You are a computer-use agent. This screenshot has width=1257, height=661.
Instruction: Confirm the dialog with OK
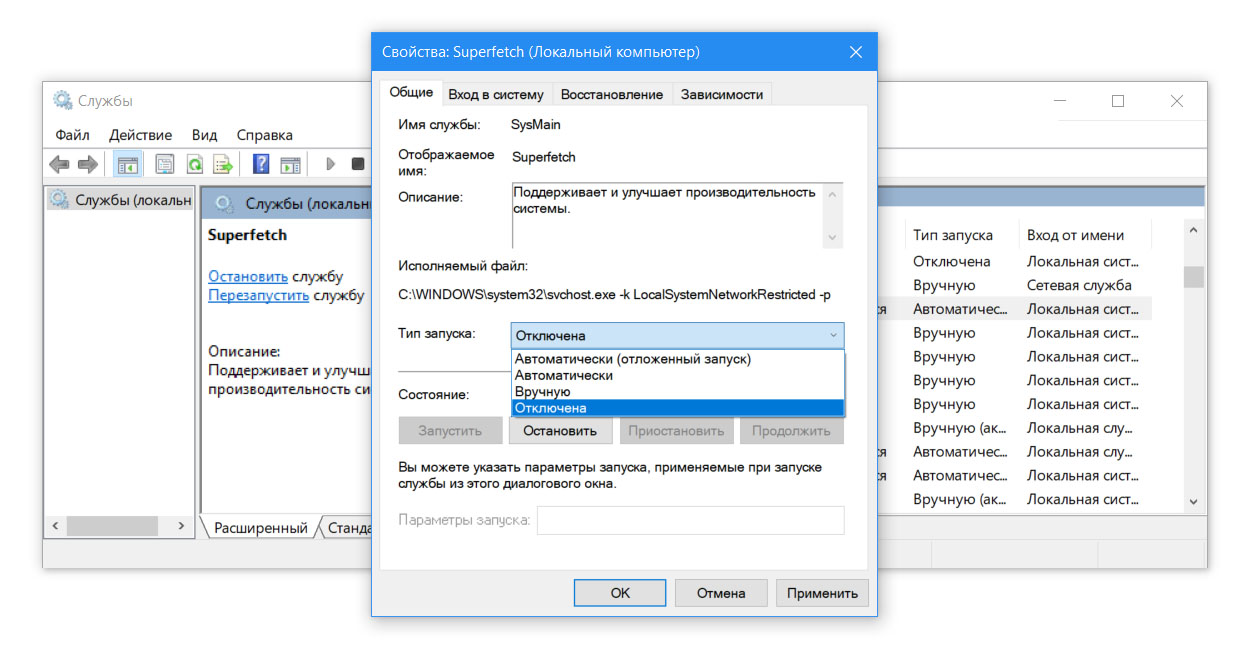coord(620,592)
